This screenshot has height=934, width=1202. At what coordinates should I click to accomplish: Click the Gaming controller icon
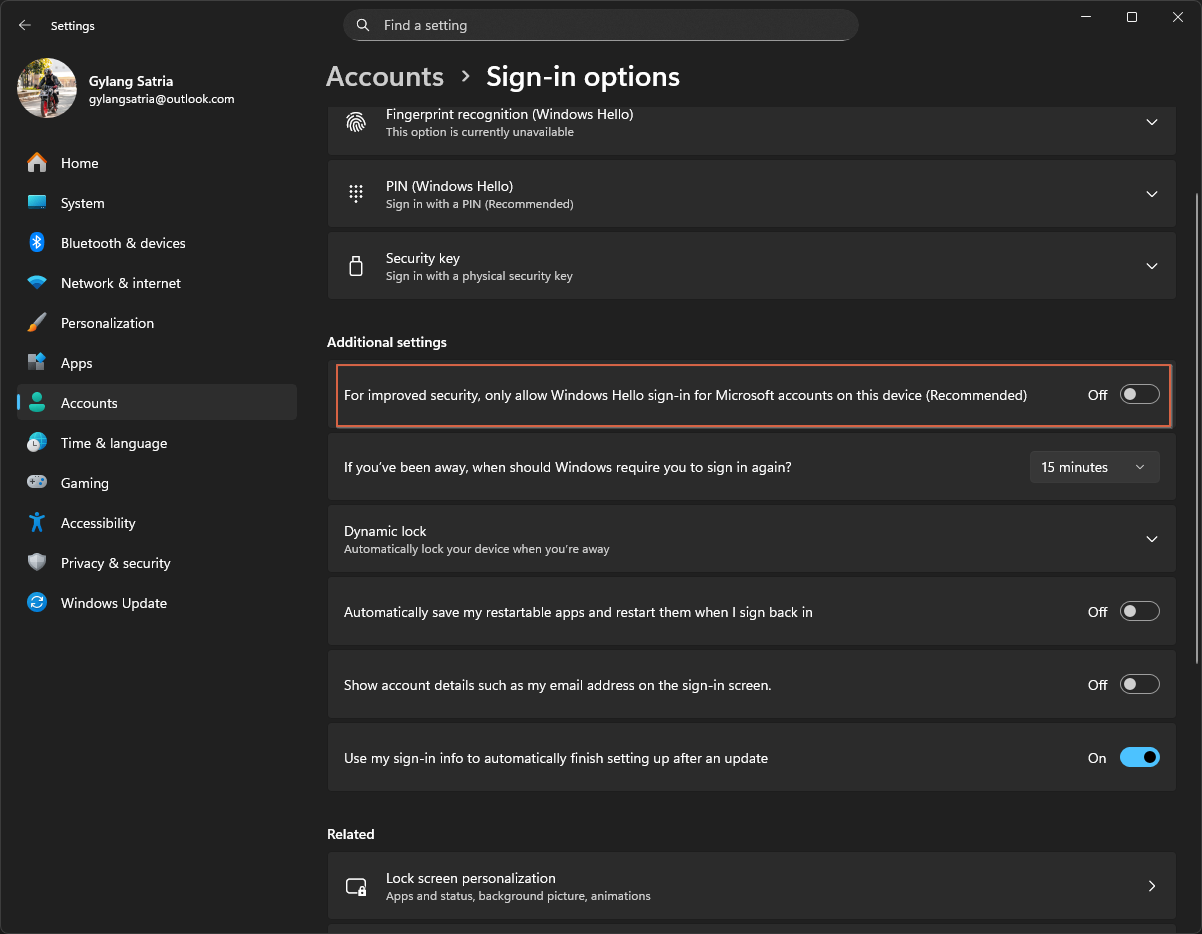click(37, 483)
